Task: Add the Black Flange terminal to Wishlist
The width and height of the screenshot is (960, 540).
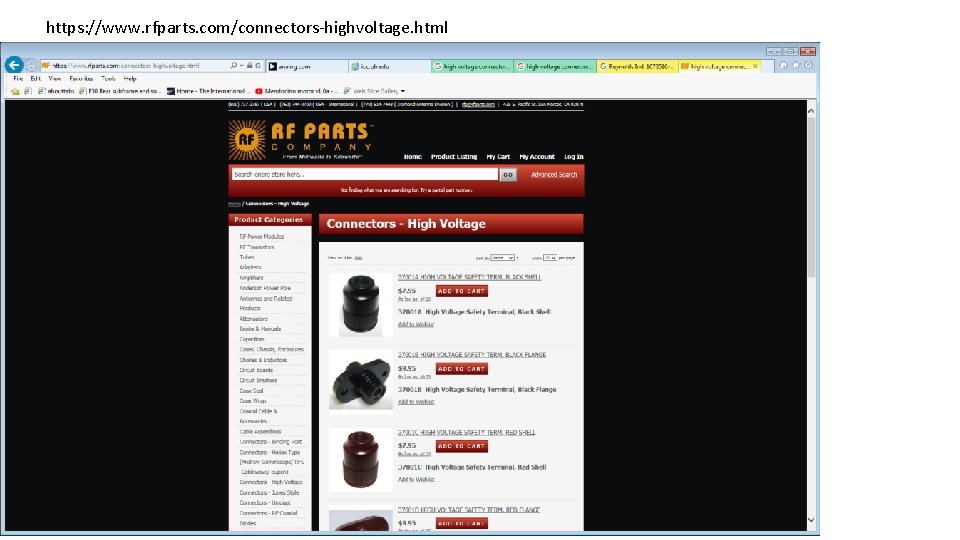Action: click(416, 402)
